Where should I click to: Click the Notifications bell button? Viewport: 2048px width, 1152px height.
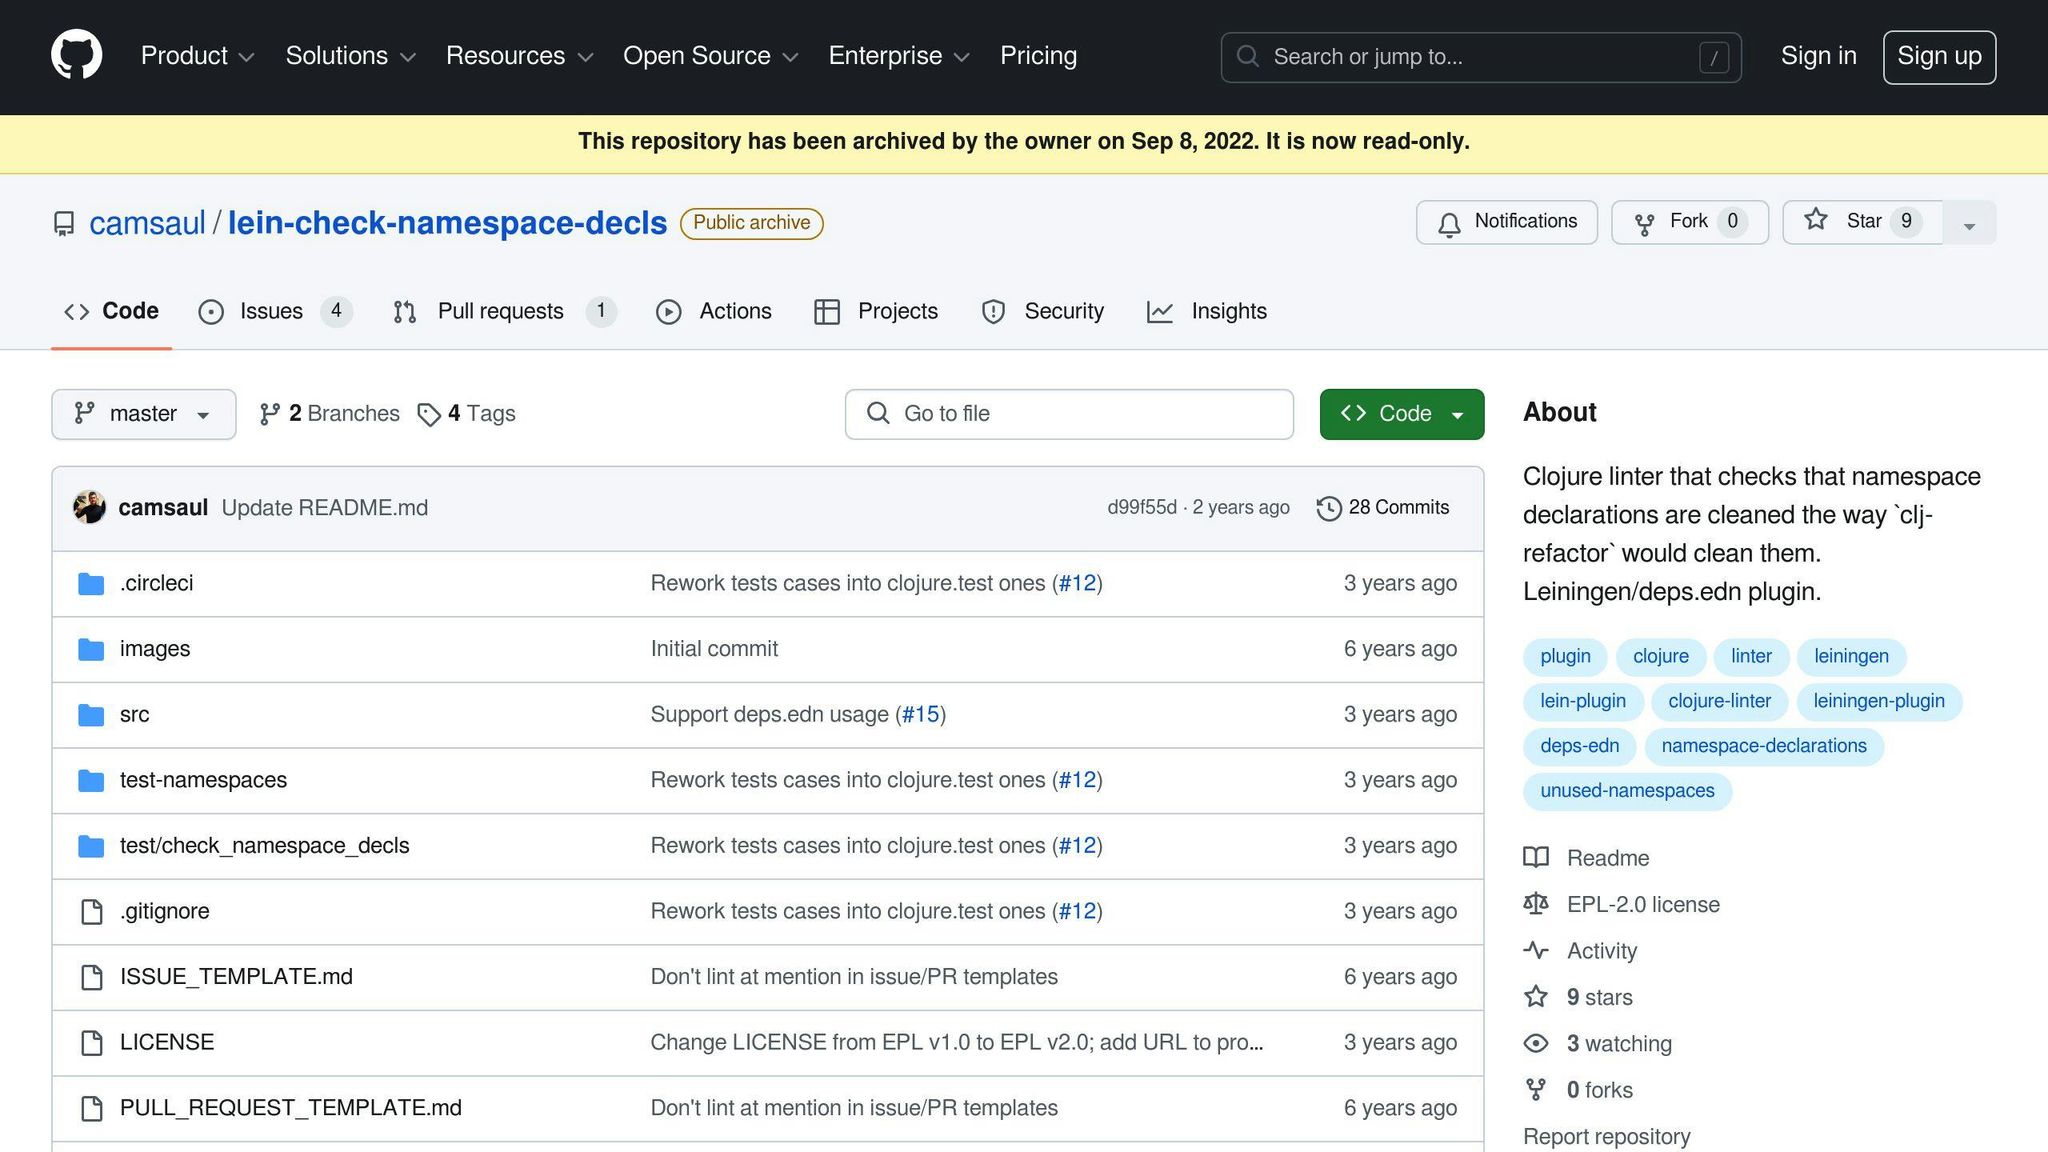click(x=1506, y=222)
